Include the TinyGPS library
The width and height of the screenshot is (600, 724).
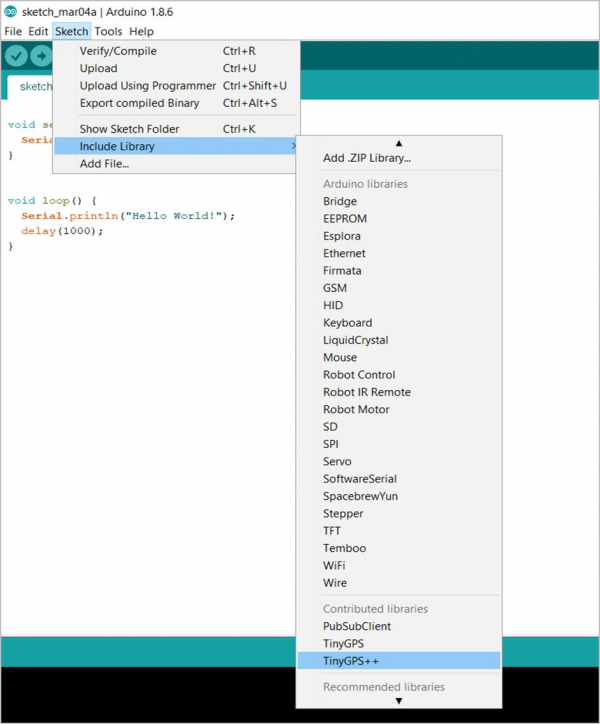[399, 643]
